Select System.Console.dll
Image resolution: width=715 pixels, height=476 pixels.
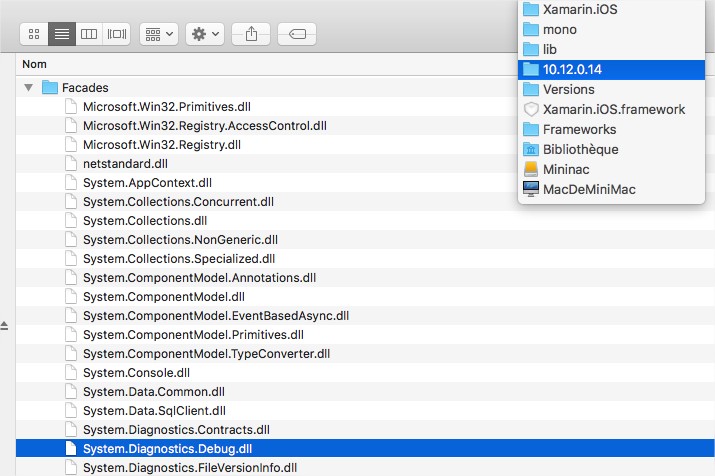click(x=136, y=373)
